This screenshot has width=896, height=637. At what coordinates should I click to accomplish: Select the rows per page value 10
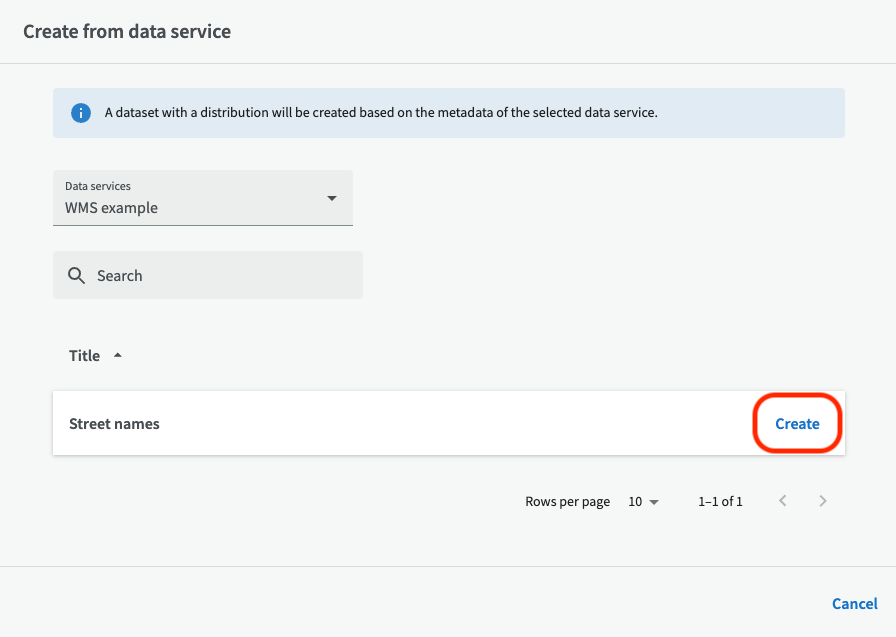[x=634, y=502]
